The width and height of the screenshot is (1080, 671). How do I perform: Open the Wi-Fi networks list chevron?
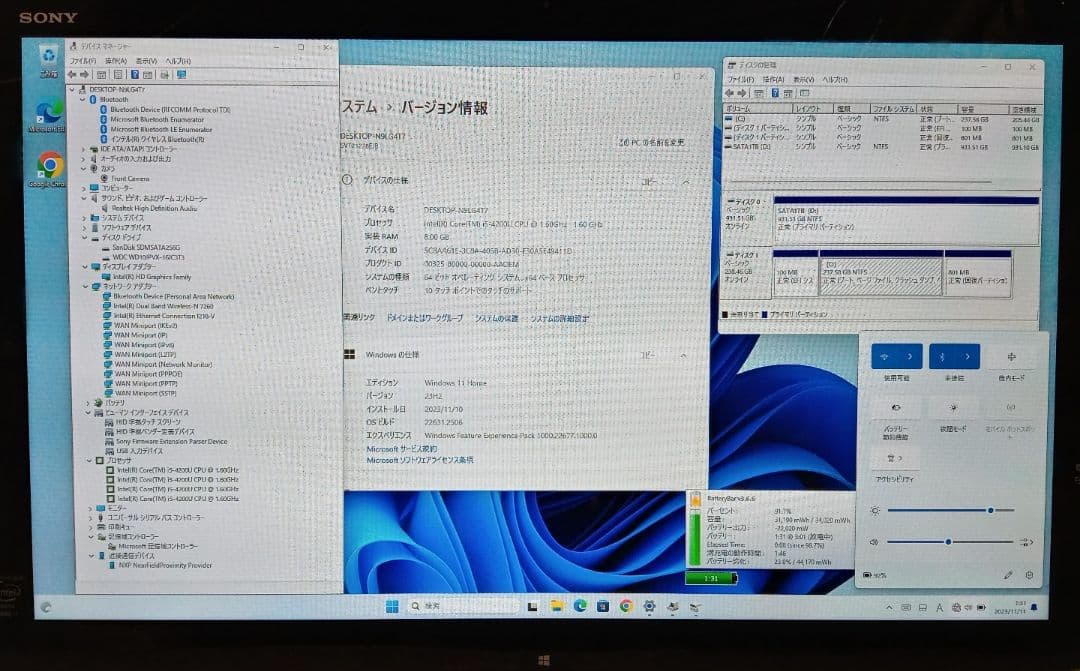click(x=910, y=357)
